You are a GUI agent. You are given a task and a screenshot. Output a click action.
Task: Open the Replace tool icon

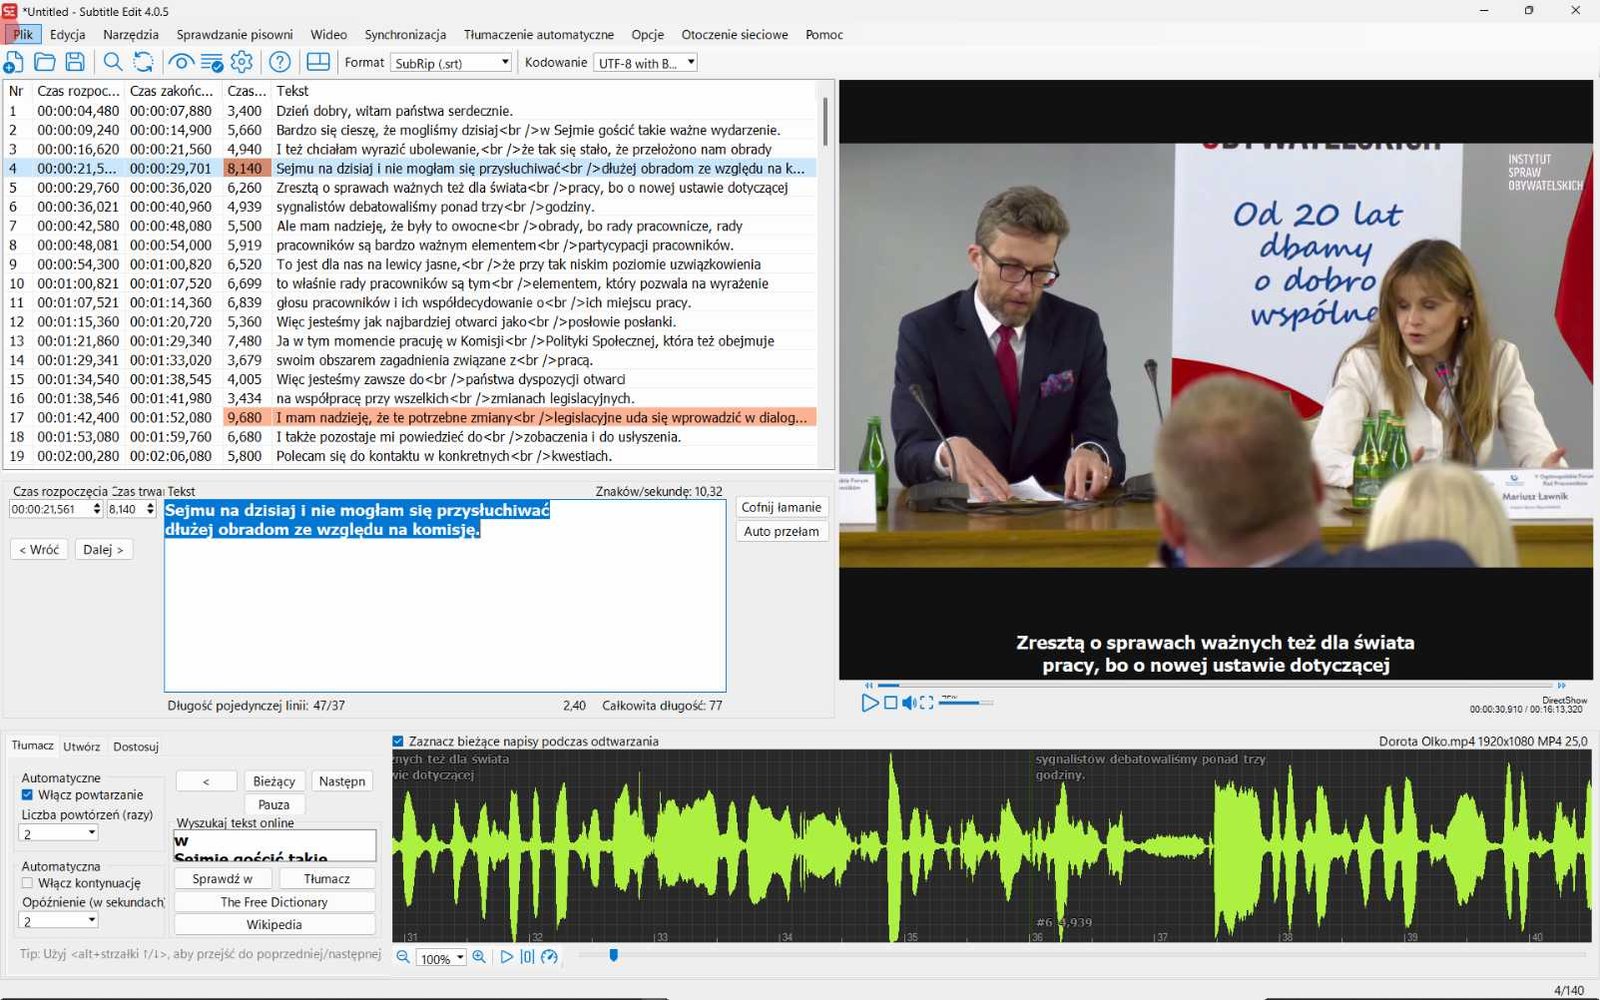(x=144, y=62)
